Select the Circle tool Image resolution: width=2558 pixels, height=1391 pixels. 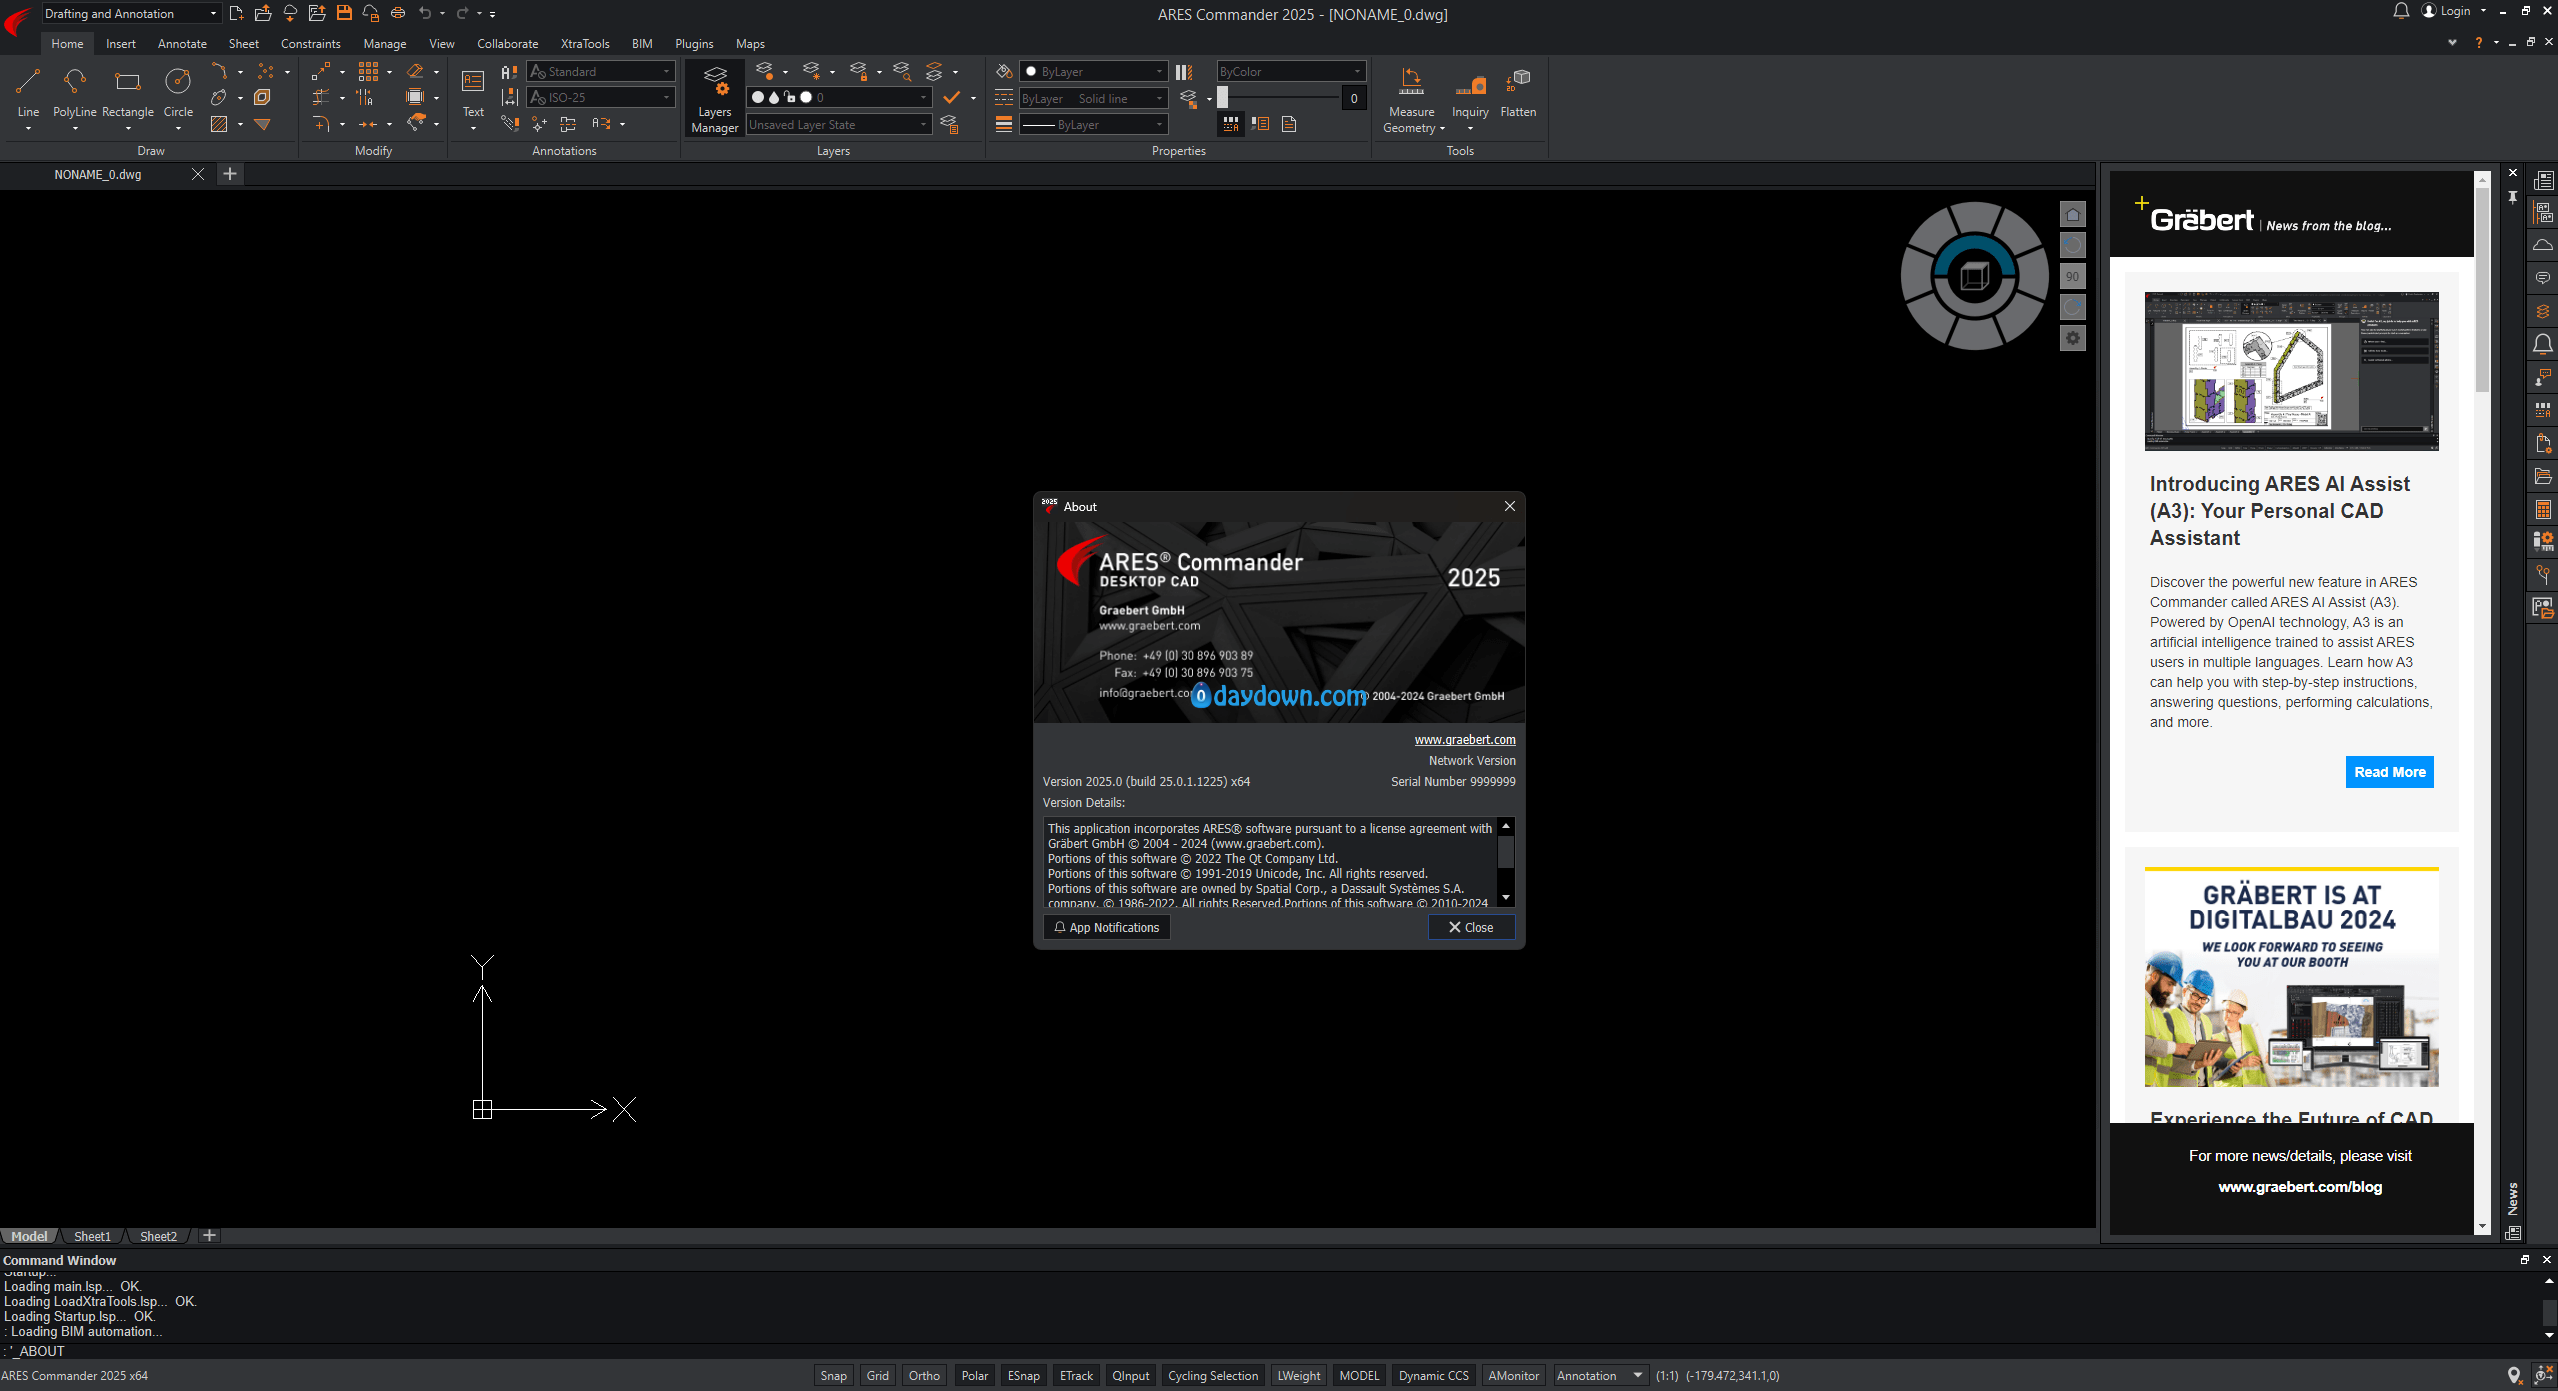click(x=178, y=92)
